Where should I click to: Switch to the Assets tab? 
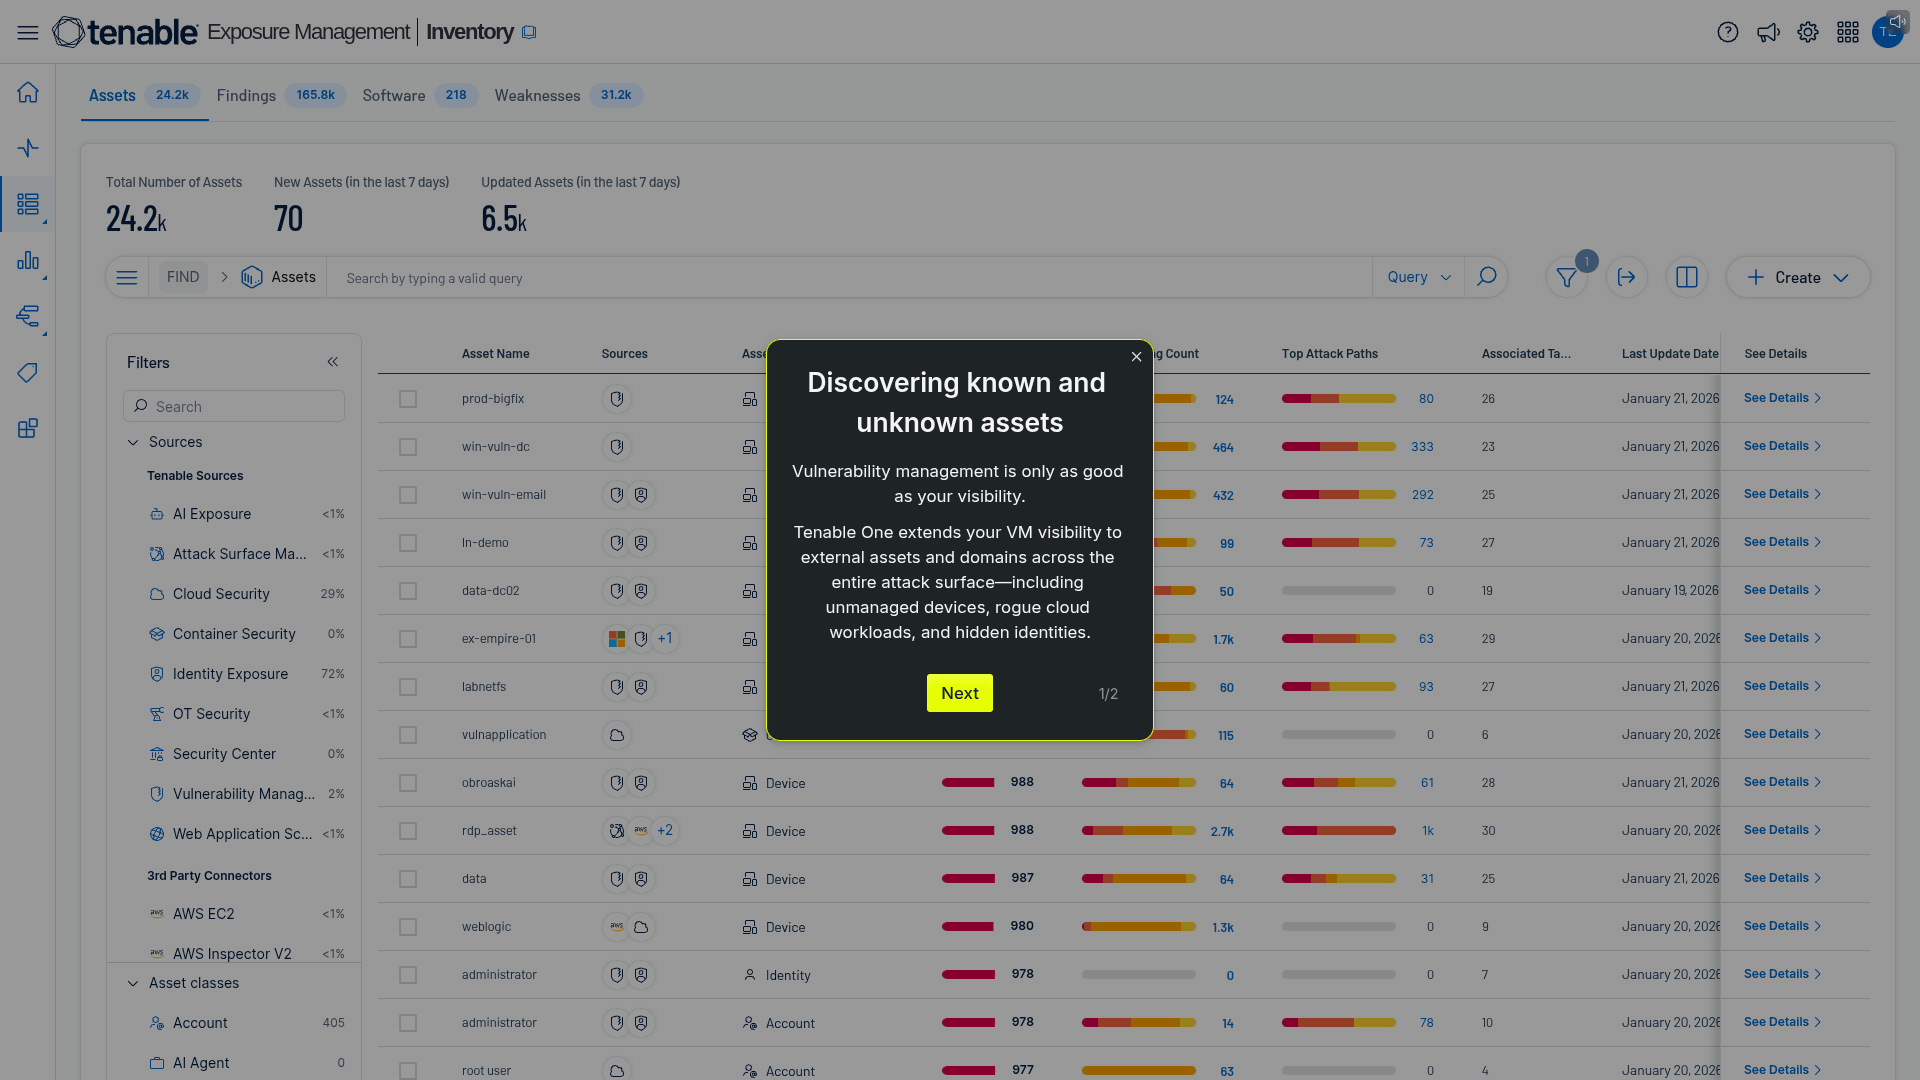[x=145, y=95]
